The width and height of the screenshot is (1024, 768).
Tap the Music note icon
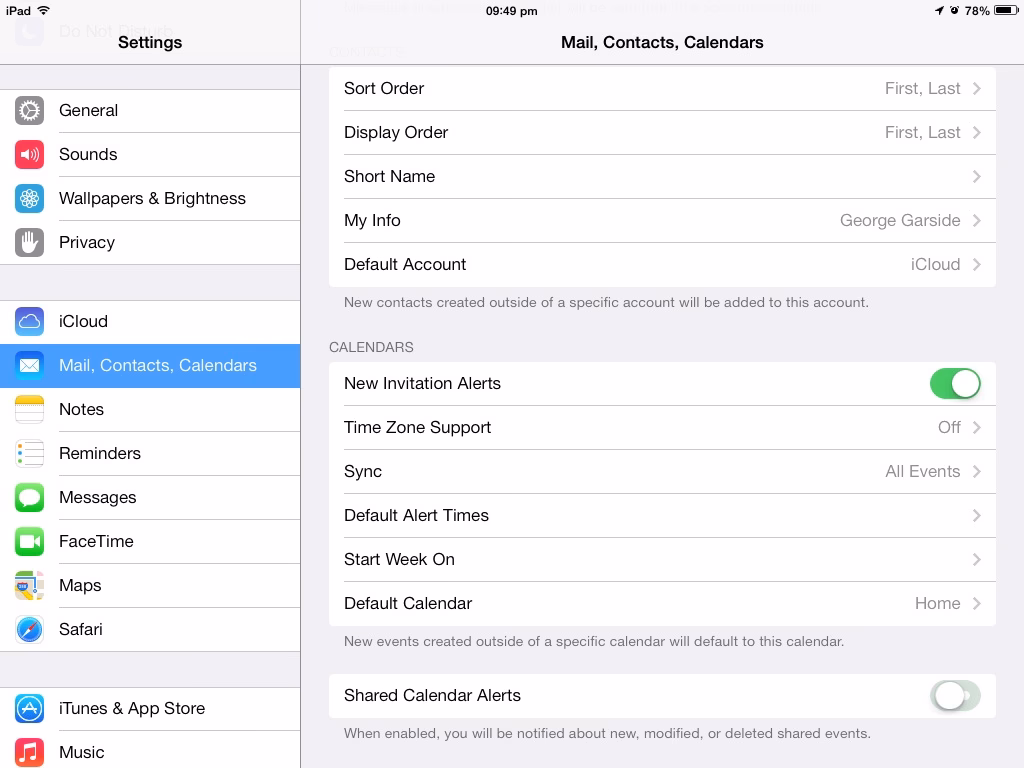(x=29, y=752)
